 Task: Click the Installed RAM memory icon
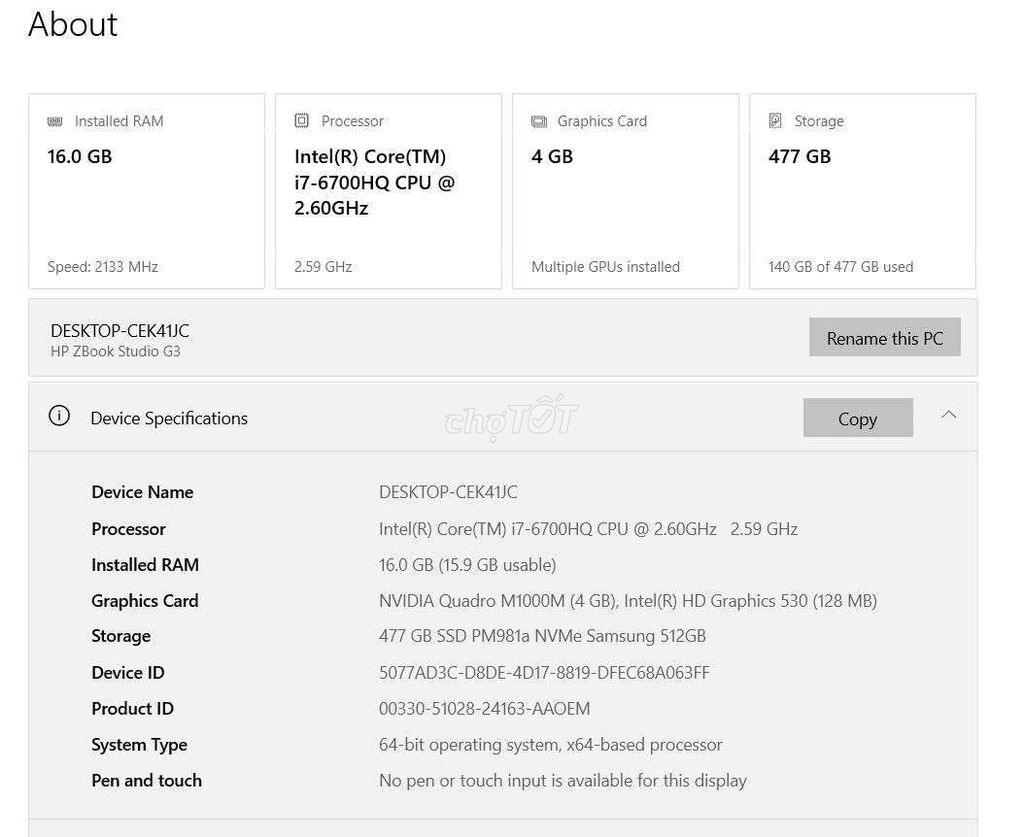[54, 120]
